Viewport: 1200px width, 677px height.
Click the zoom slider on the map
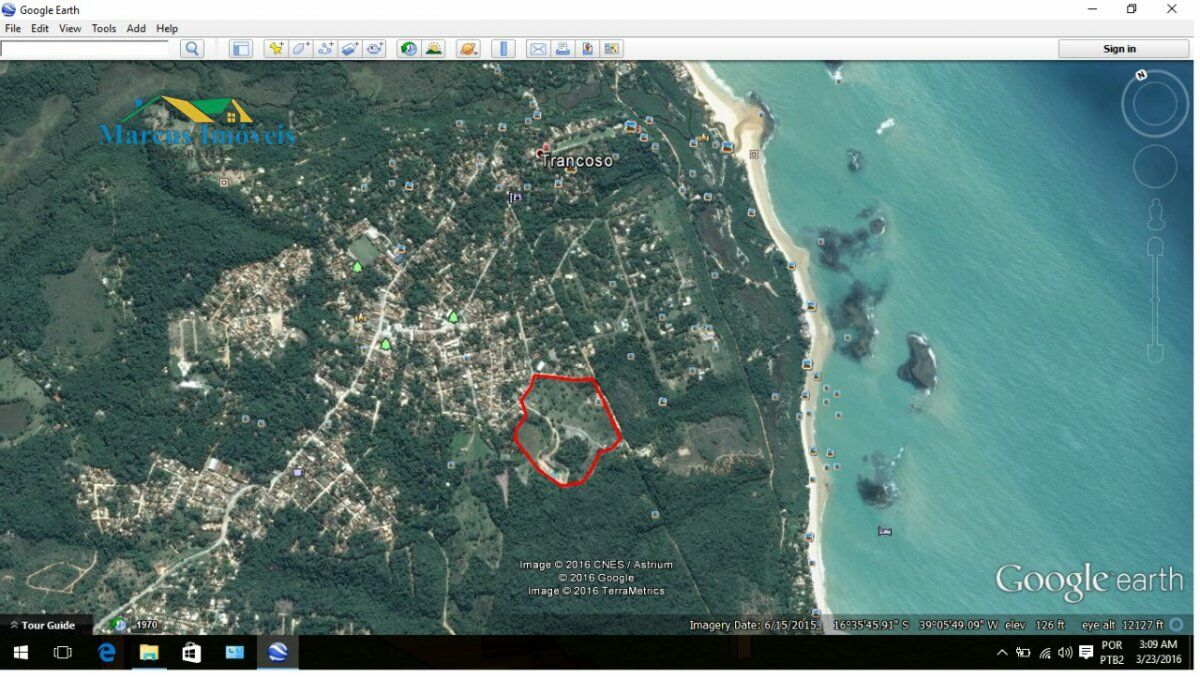[x=1155, y=300]
